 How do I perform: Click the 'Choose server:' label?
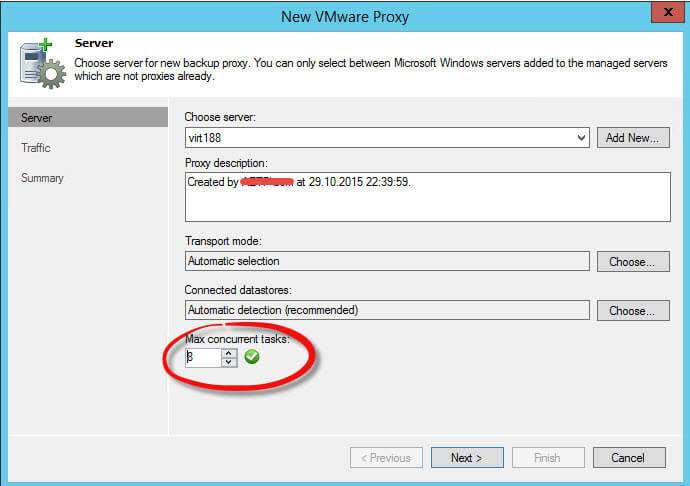pos(220,117)
